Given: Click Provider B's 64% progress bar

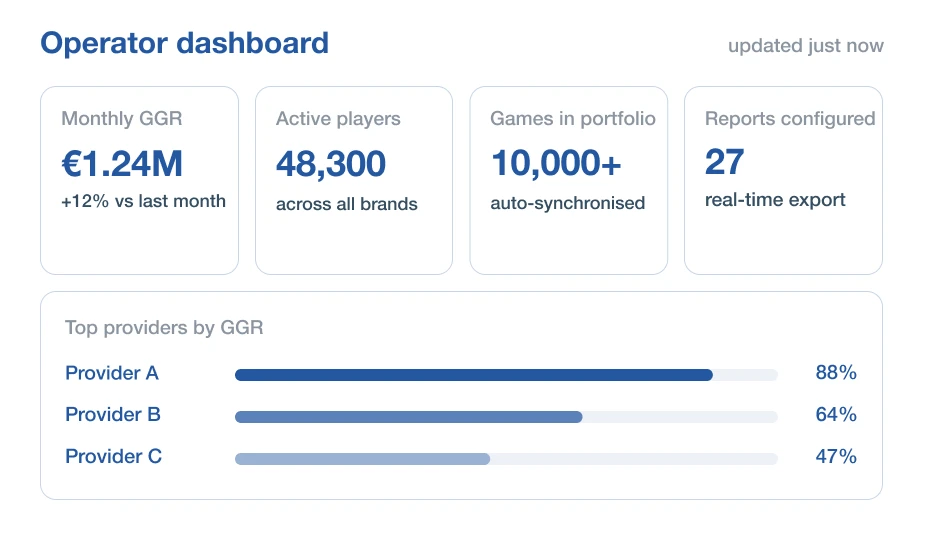Looking at the screenshot, I should 408,417.
